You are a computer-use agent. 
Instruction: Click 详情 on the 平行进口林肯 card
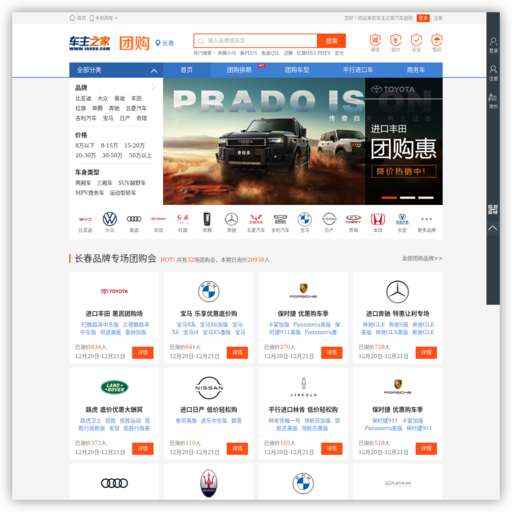332,449
